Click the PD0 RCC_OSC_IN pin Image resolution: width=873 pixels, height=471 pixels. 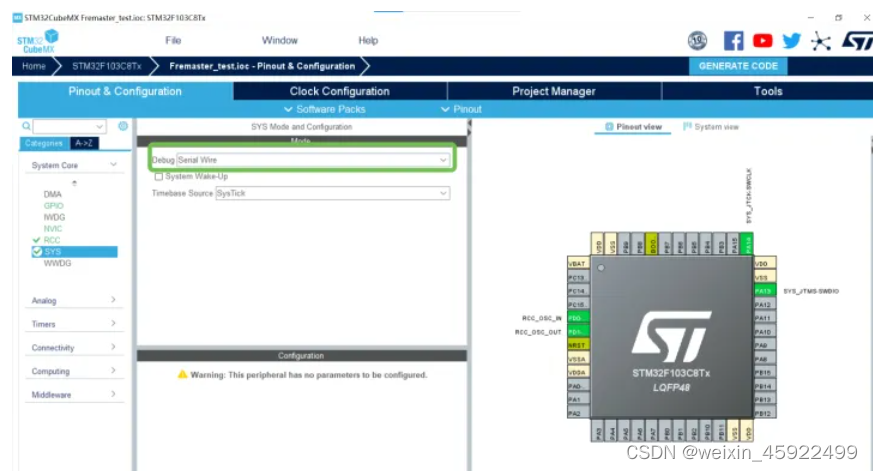[x=578, y=318]
